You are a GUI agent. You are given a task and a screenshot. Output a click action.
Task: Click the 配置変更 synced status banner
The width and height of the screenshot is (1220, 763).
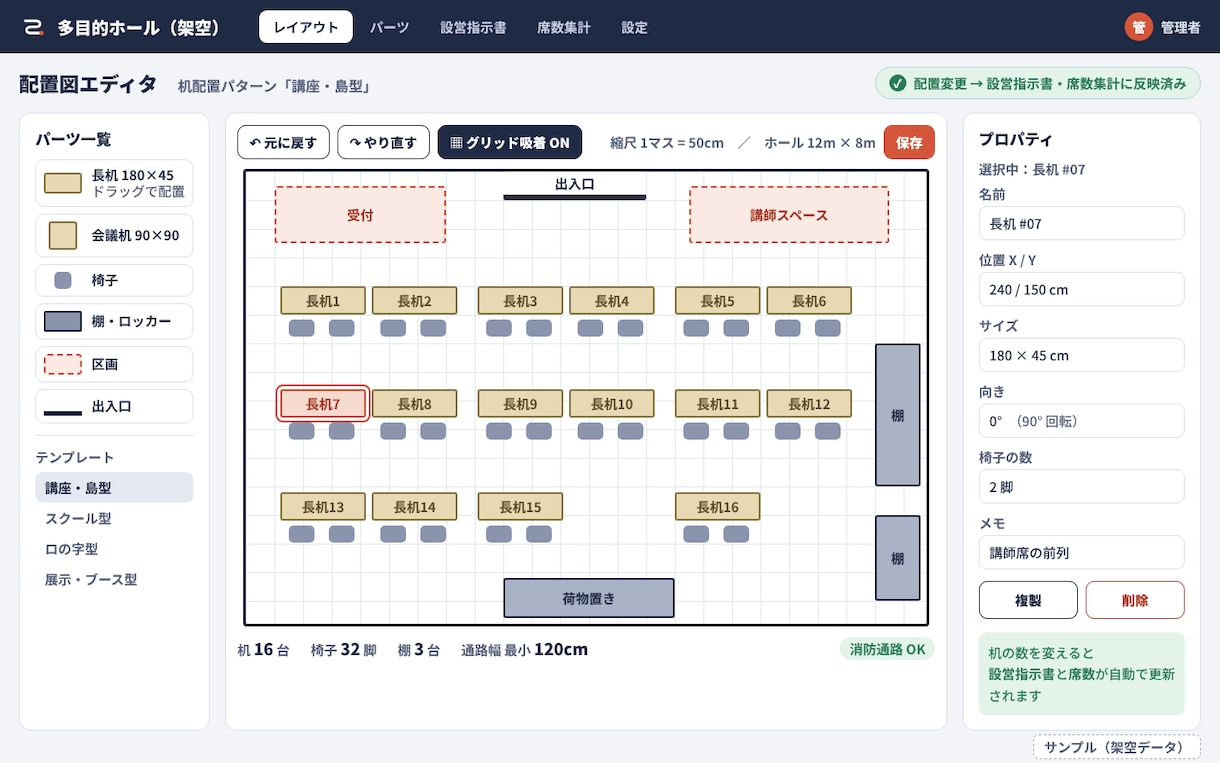tap(1037, 84)
